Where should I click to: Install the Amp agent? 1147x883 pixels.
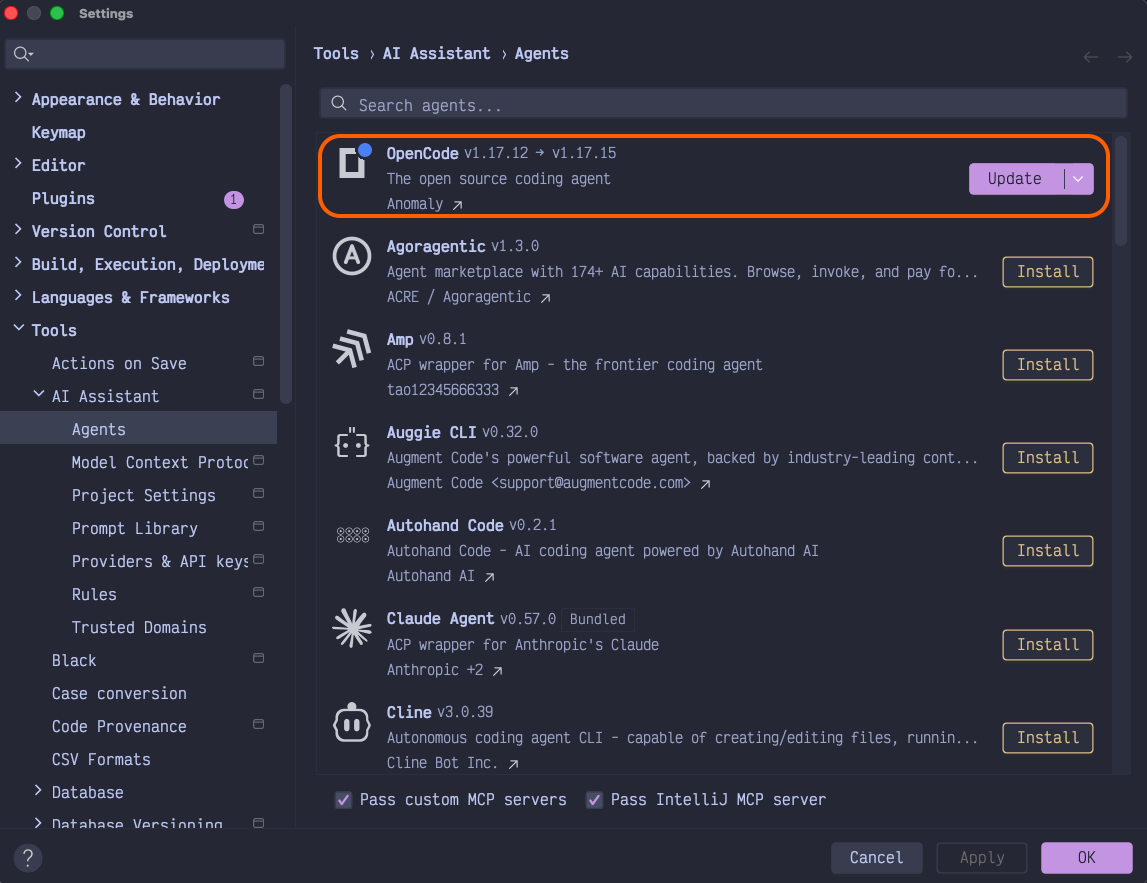click(1048, 365)
